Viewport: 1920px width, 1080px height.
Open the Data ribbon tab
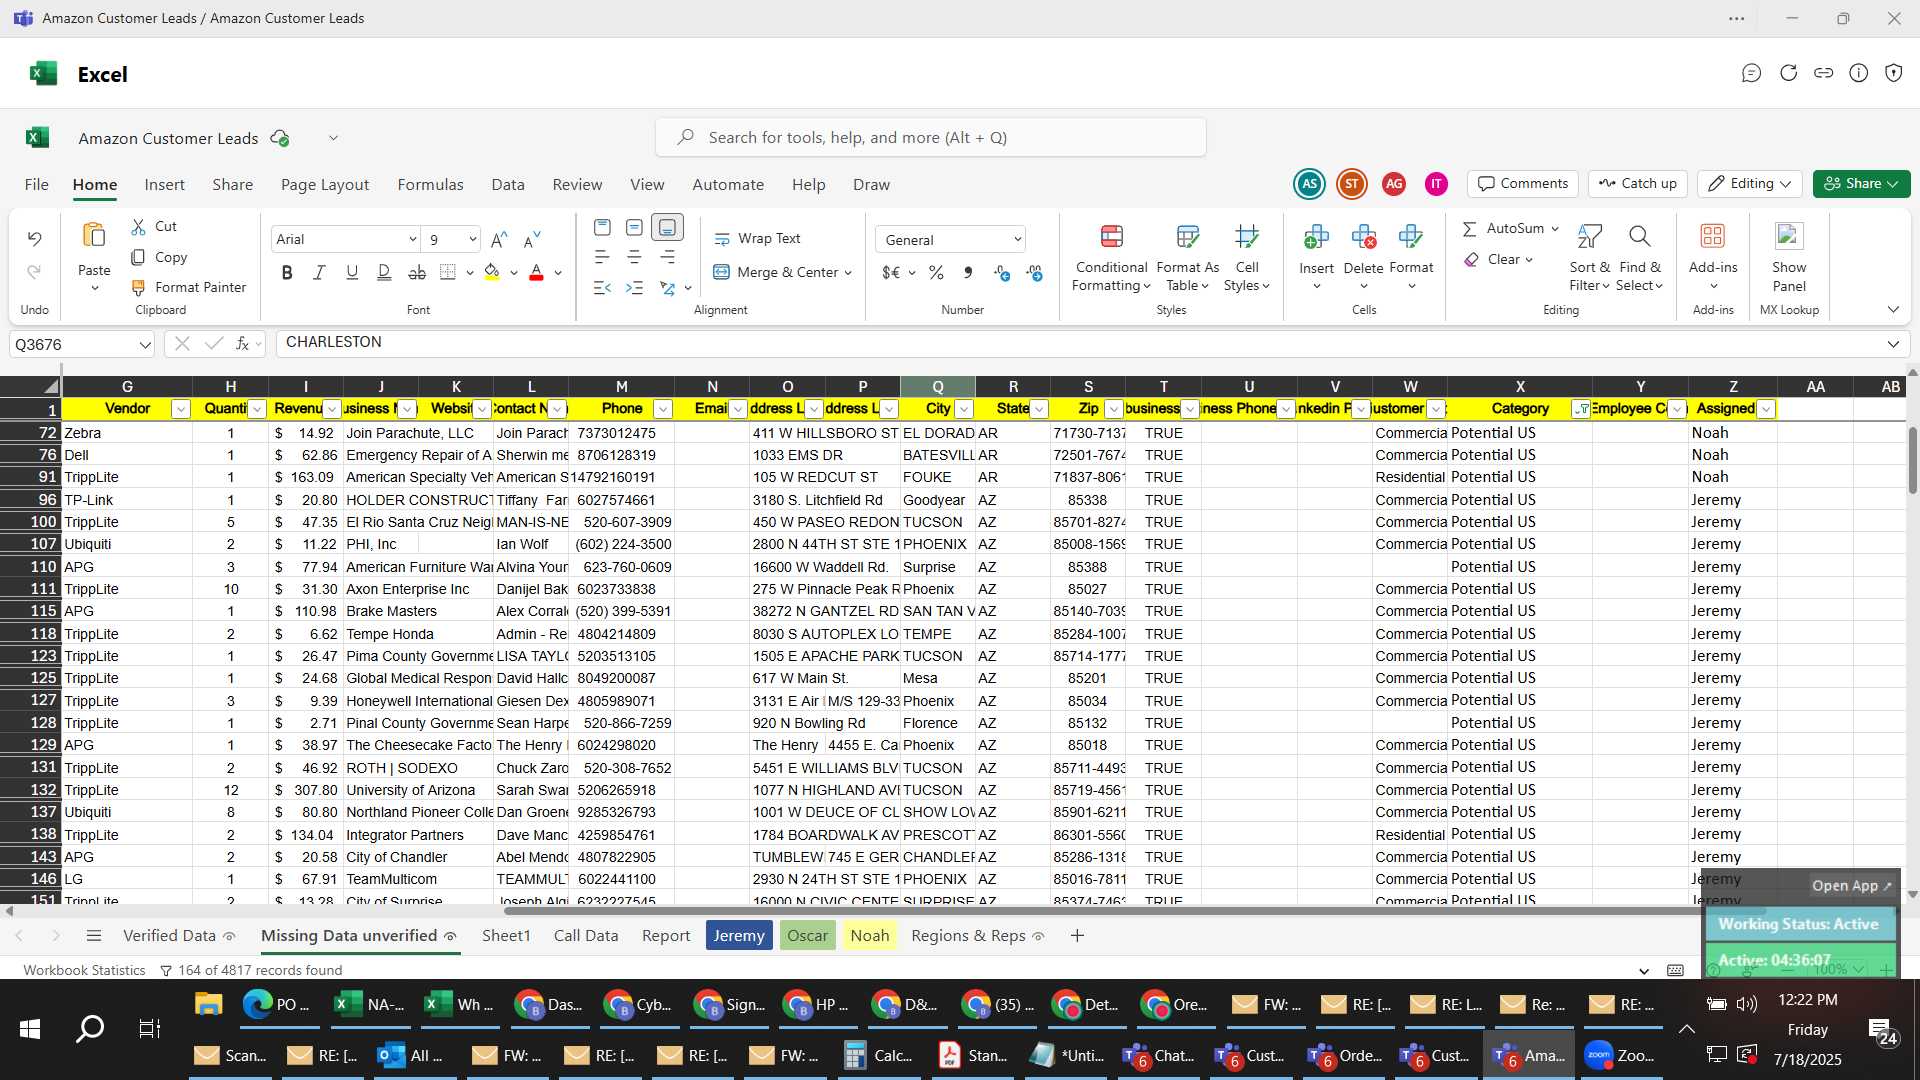508,185
